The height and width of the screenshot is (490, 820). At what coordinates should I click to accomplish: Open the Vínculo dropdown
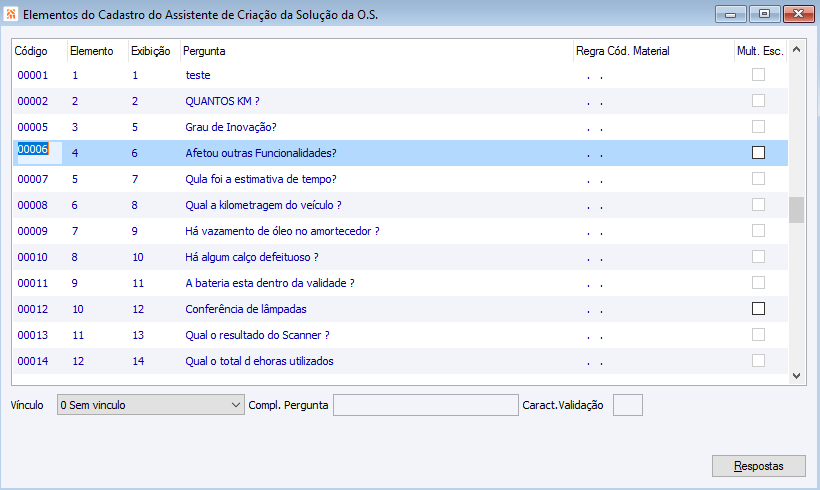[151, 405]
